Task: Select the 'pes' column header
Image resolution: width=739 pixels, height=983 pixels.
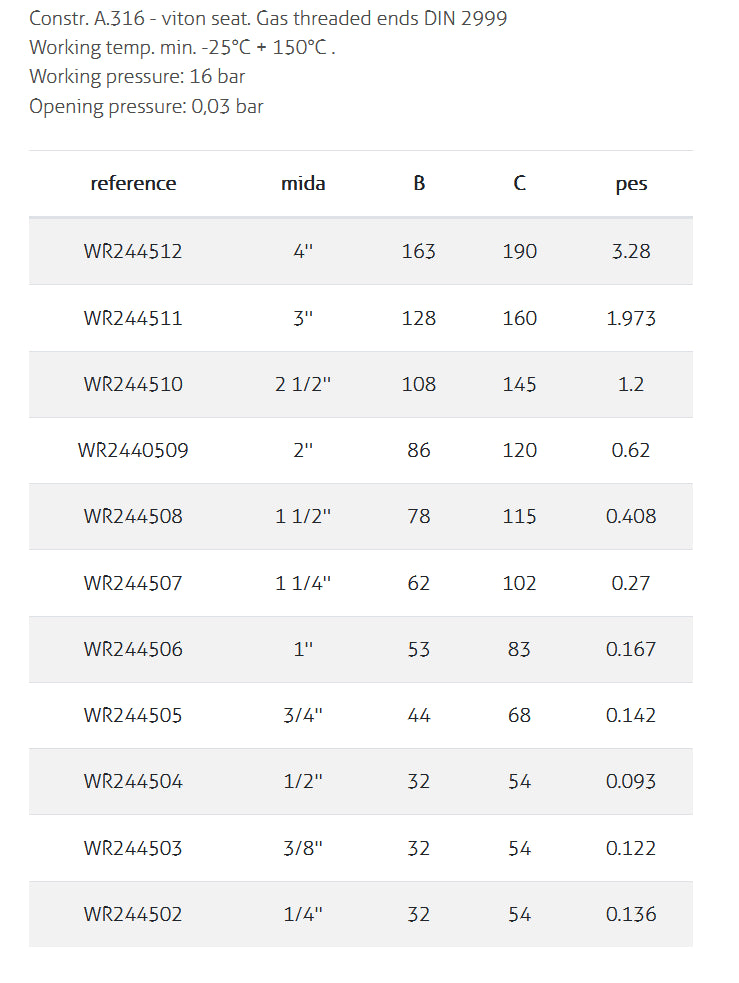Action: (631, 184)
